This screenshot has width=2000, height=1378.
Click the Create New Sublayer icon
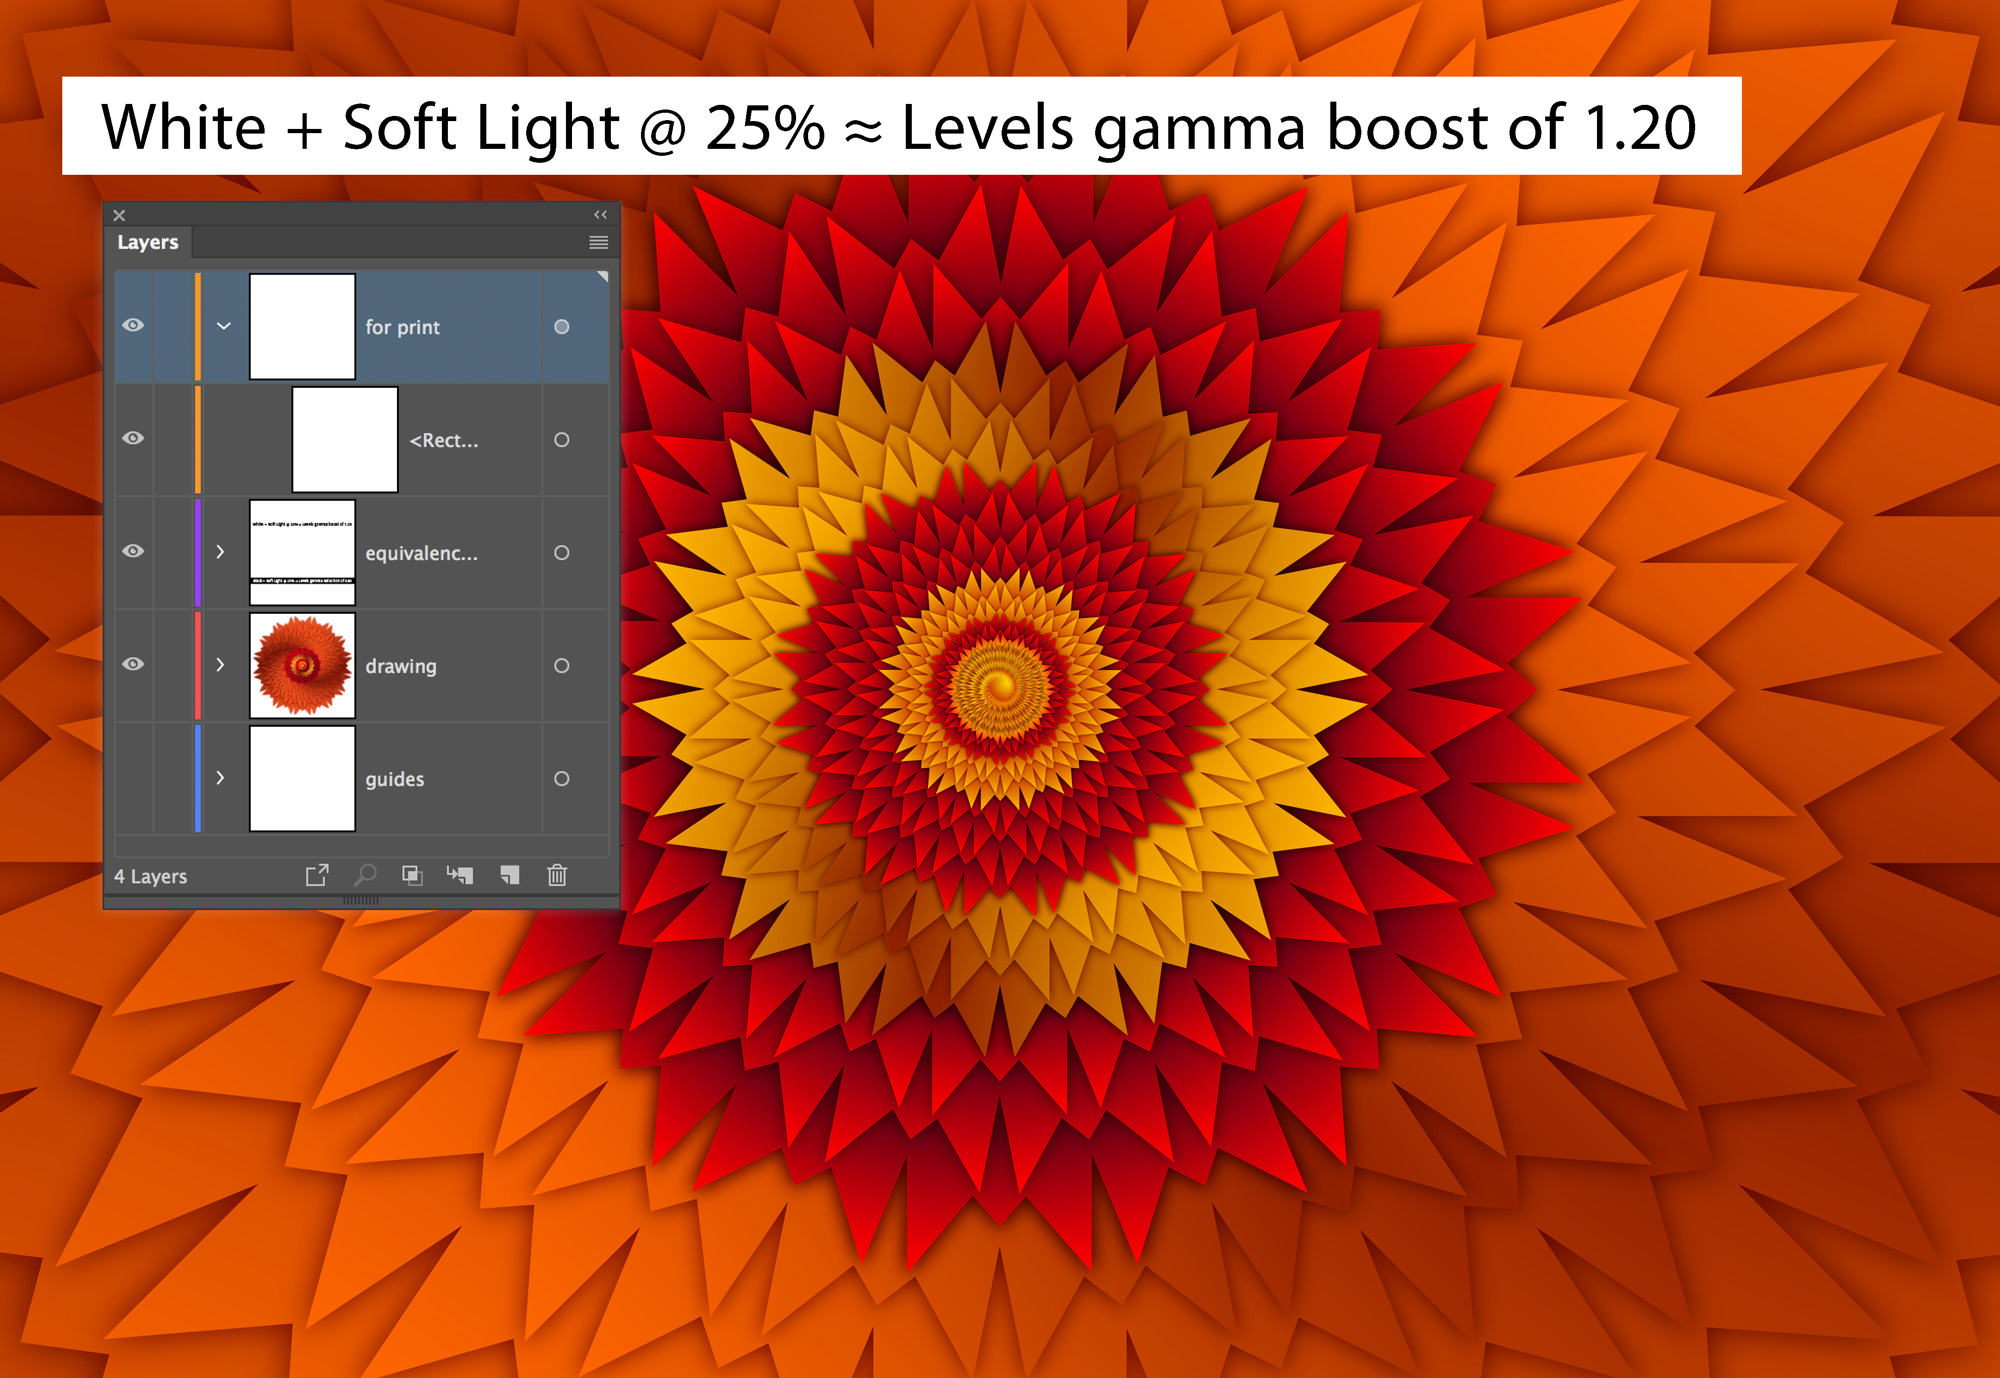pyautogui.click(x=460, y=875)
